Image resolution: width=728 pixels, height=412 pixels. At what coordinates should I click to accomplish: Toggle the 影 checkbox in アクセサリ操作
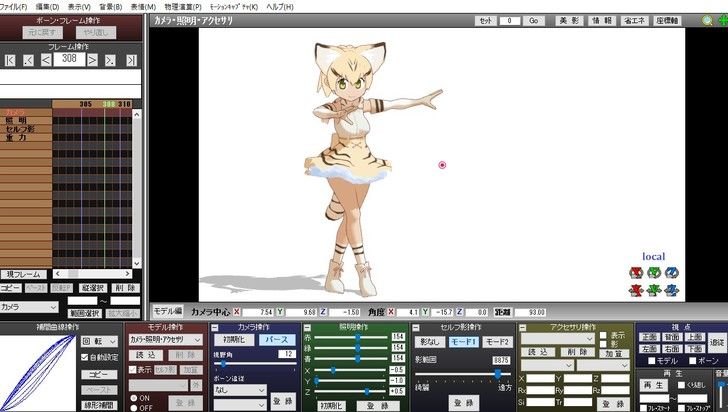[x=603, y=344]
